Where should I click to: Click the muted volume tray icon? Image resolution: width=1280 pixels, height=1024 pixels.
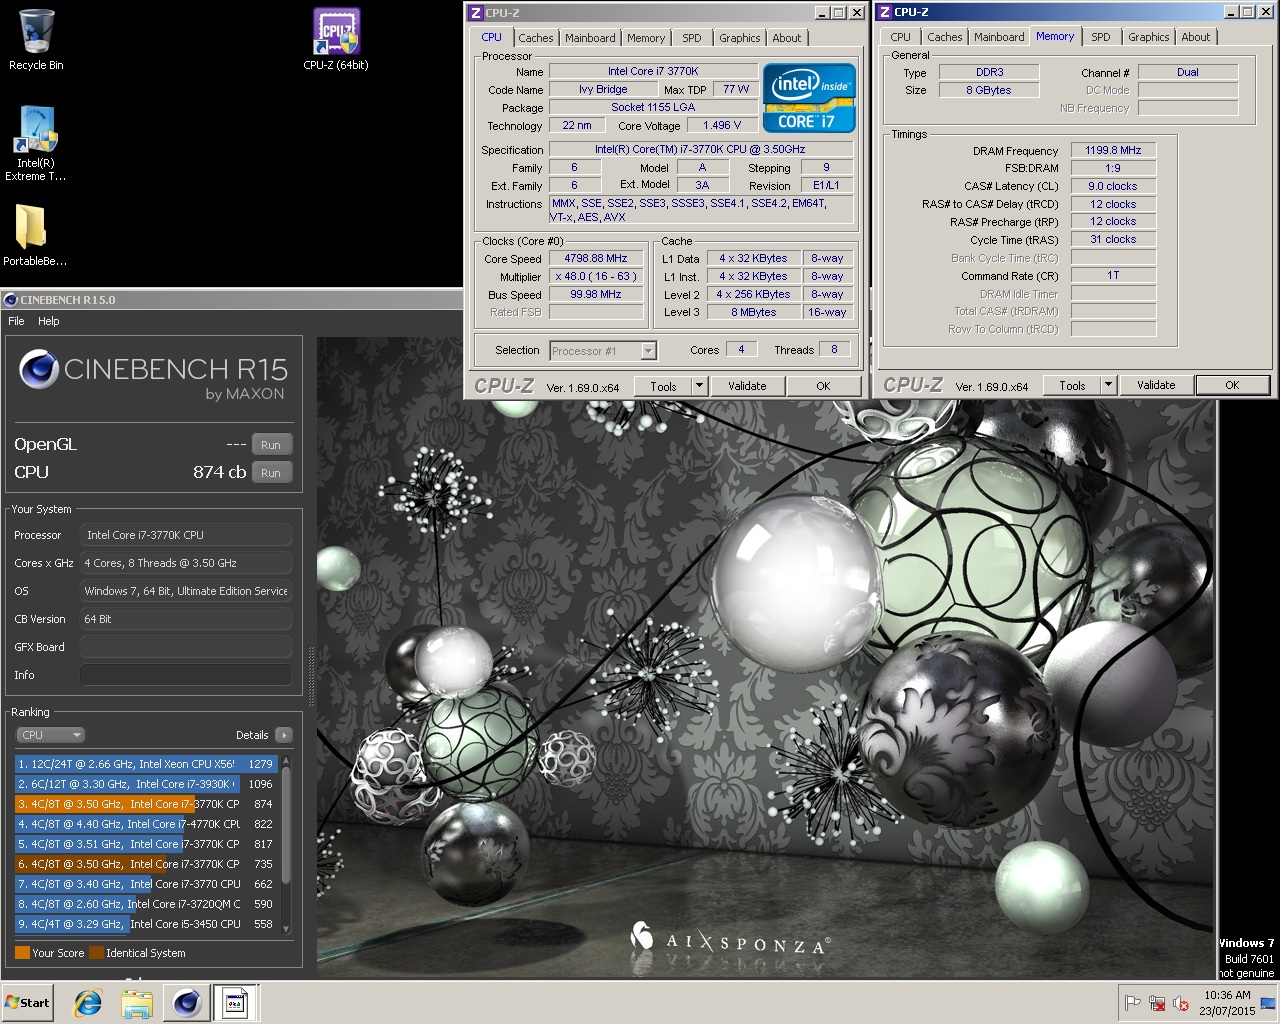[x=1181, y=1003]
